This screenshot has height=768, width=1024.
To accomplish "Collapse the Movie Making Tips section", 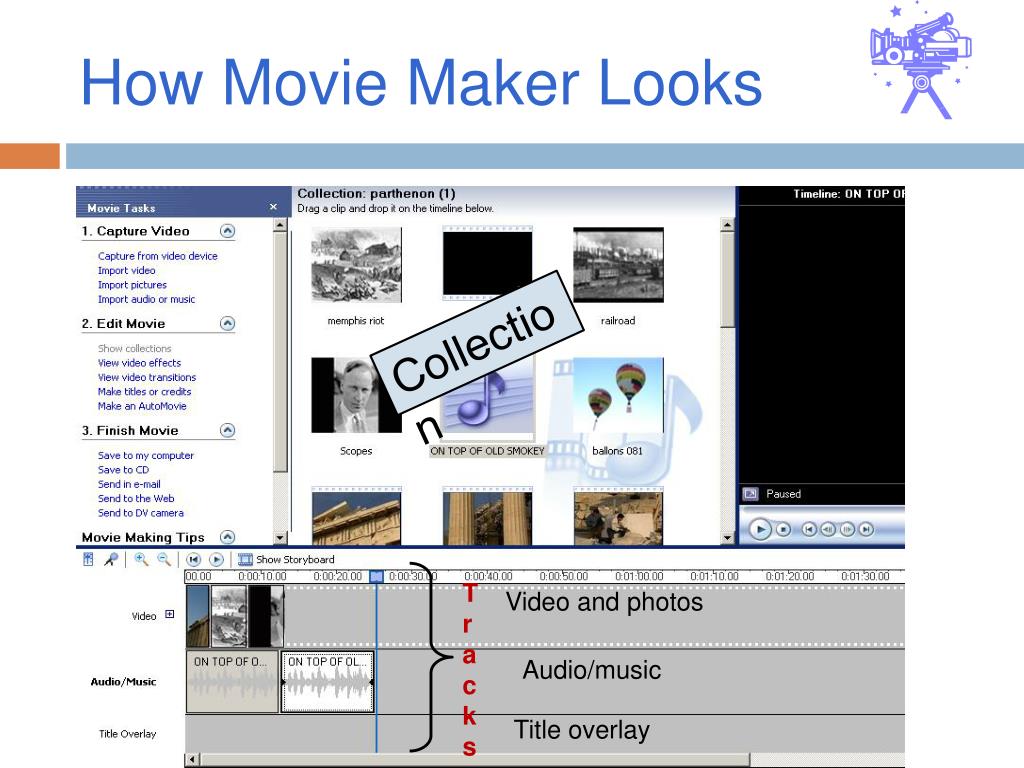I will [x=227, y=537].
